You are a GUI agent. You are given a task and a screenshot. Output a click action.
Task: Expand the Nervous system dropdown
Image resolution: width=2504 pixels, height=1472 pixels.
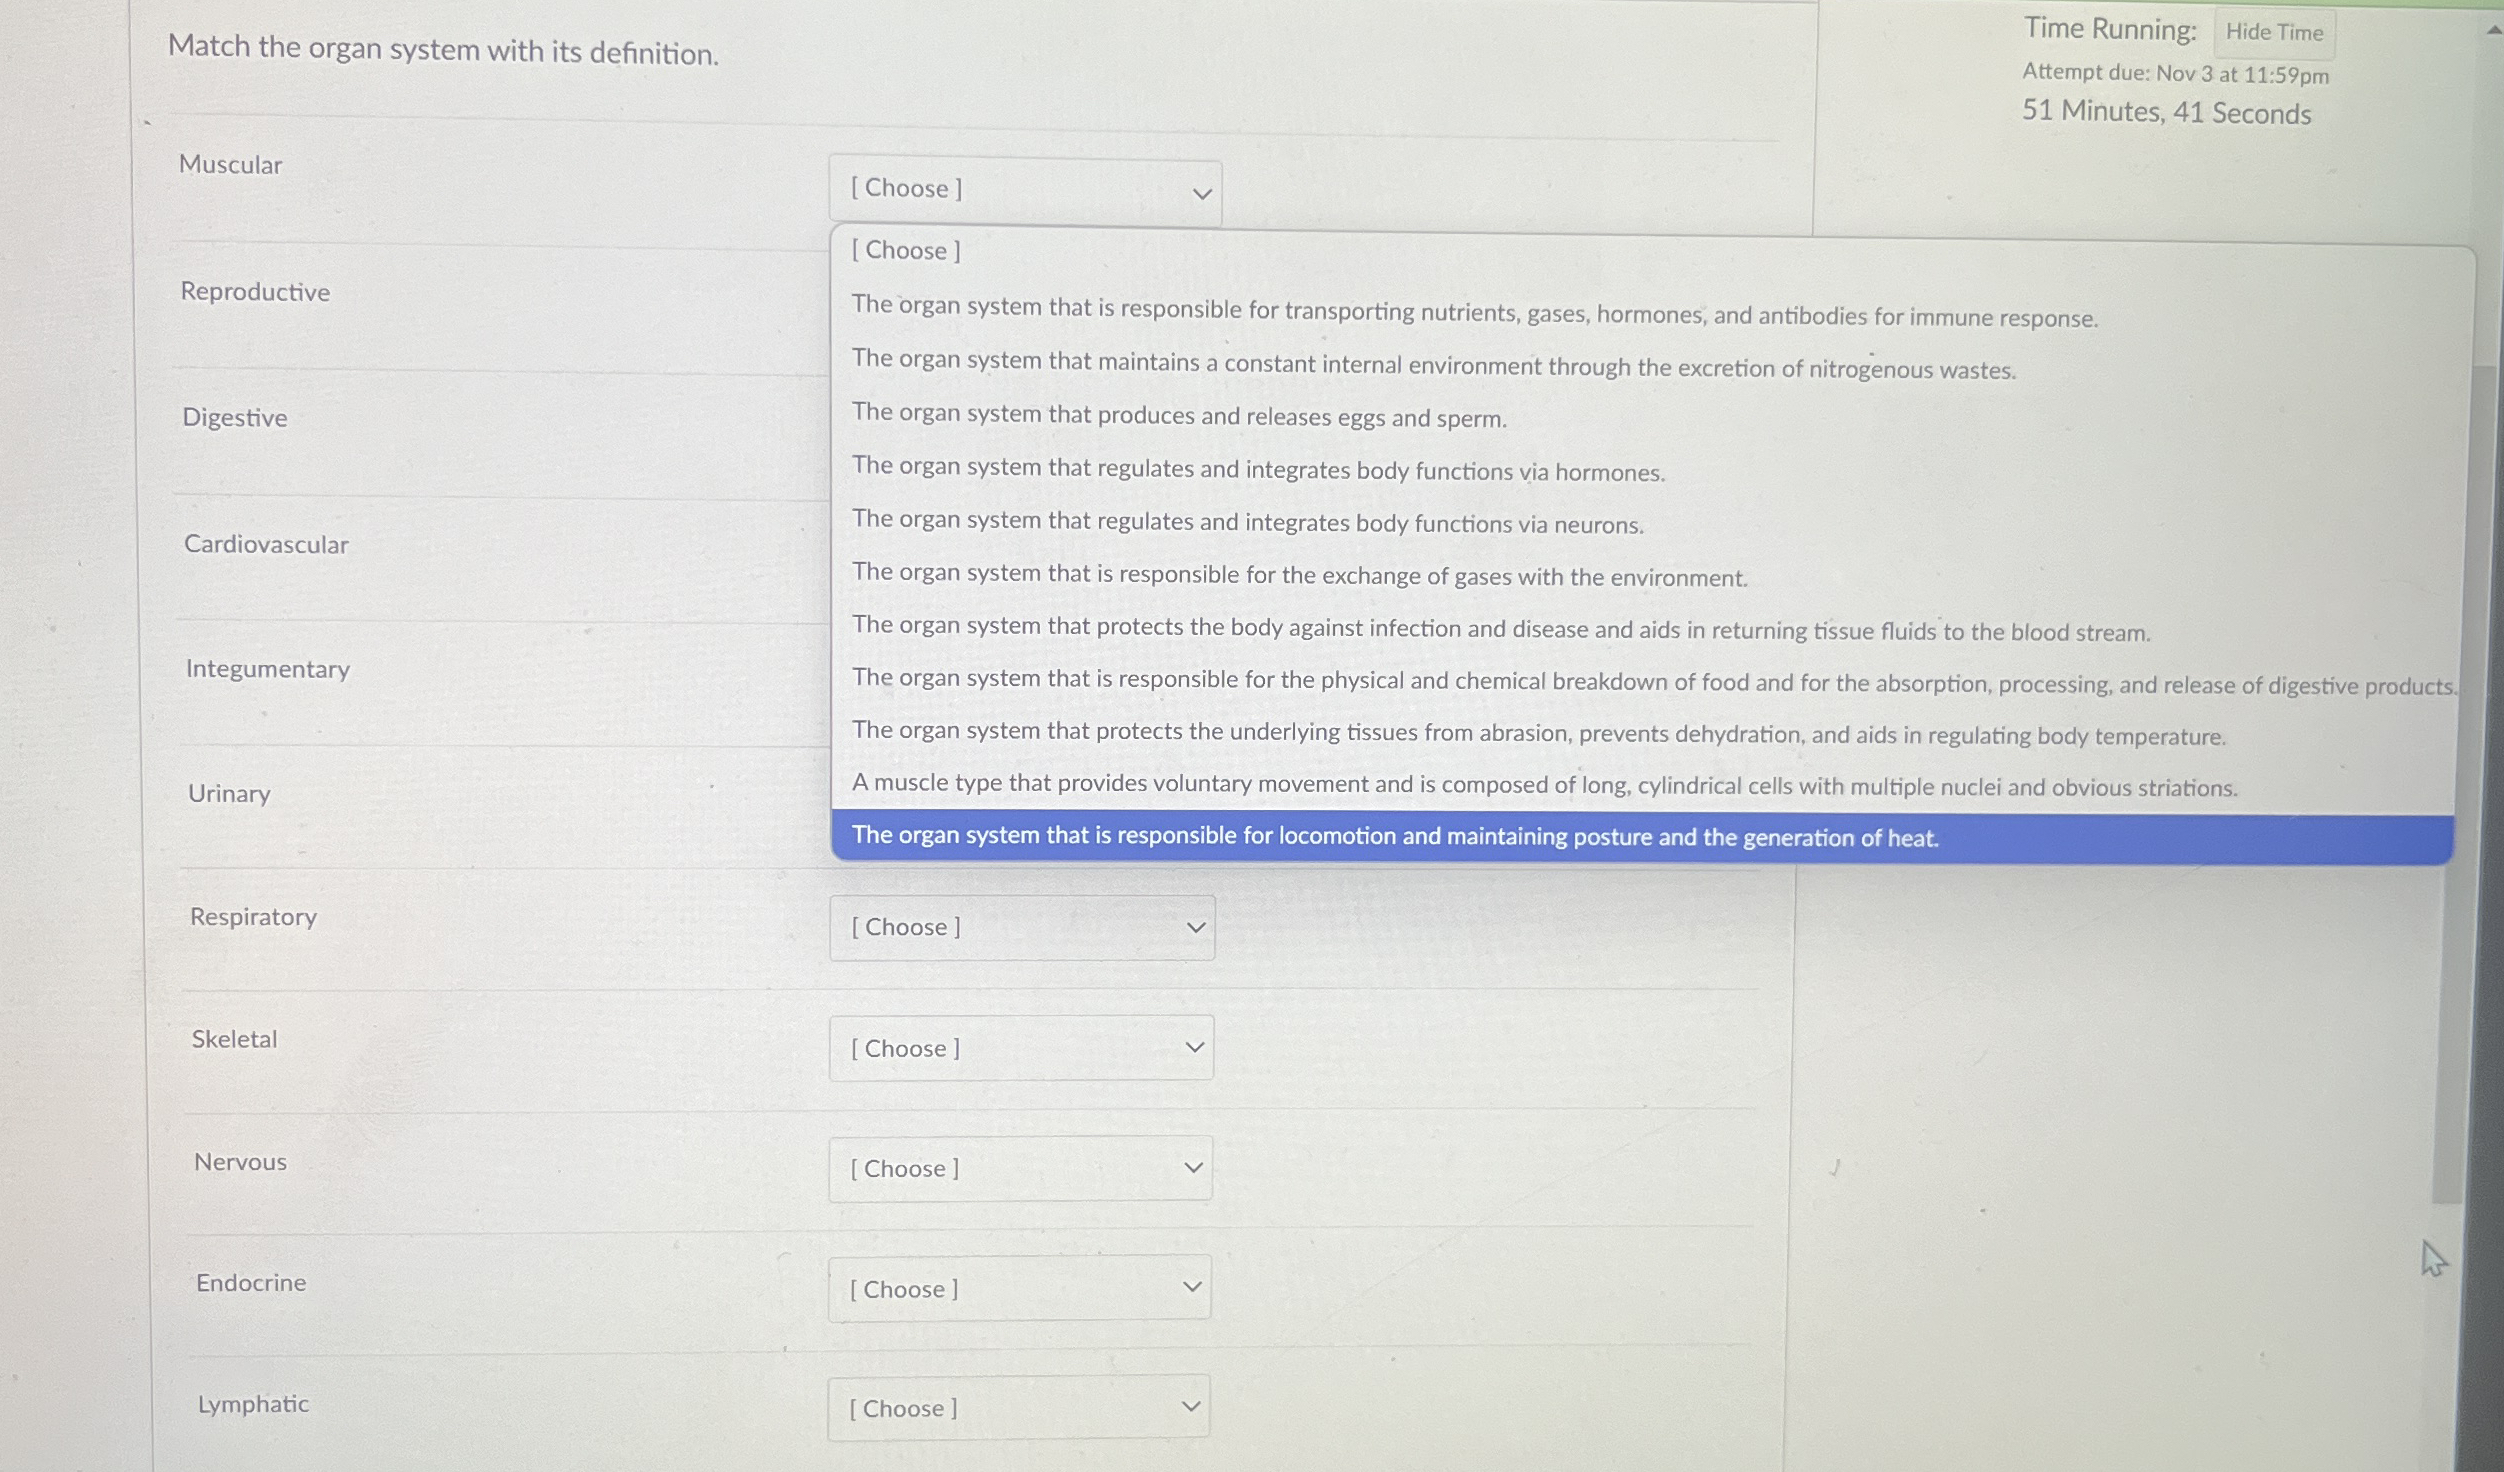point(1020,1168)
